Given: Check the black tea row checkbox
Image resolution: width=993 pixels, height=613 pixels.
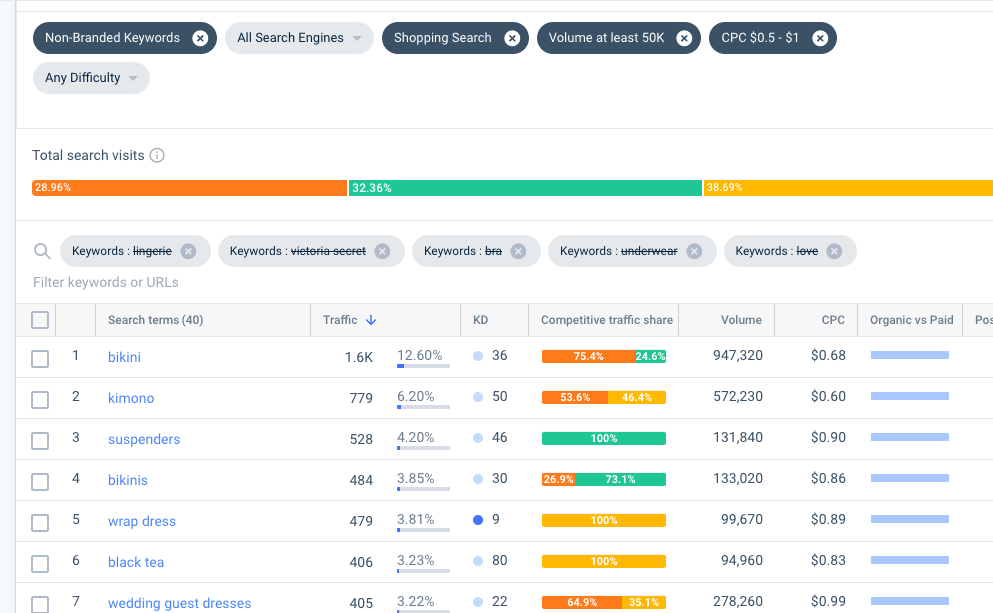Looking at the screenshot, I should tap(40, 564).
